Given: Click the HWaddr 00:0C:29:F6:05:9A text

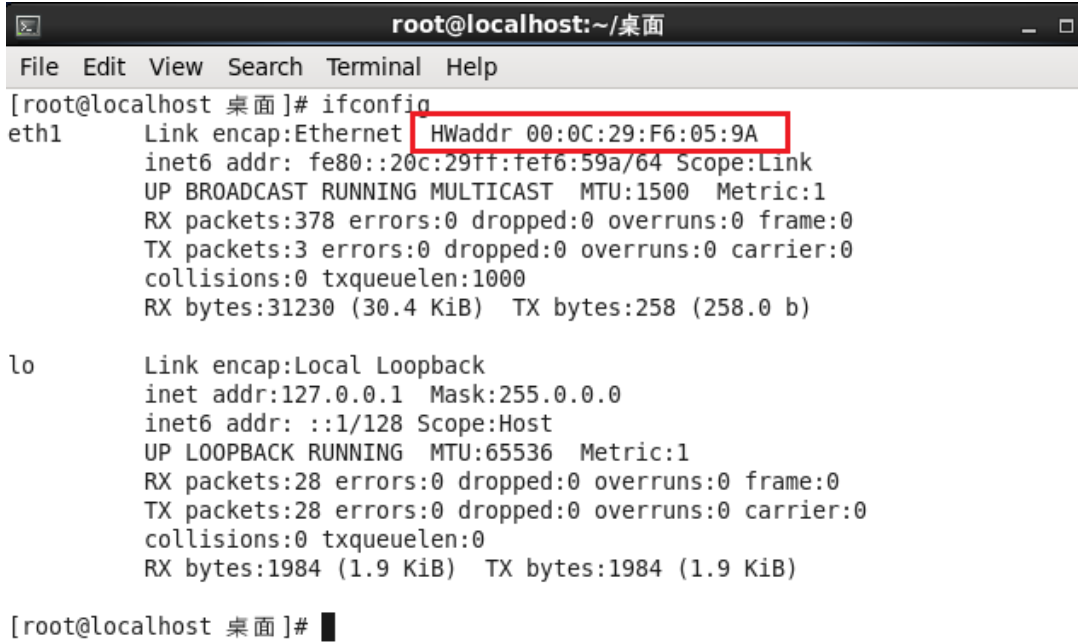Looking at the screenshot, I should tap(594, 133).
